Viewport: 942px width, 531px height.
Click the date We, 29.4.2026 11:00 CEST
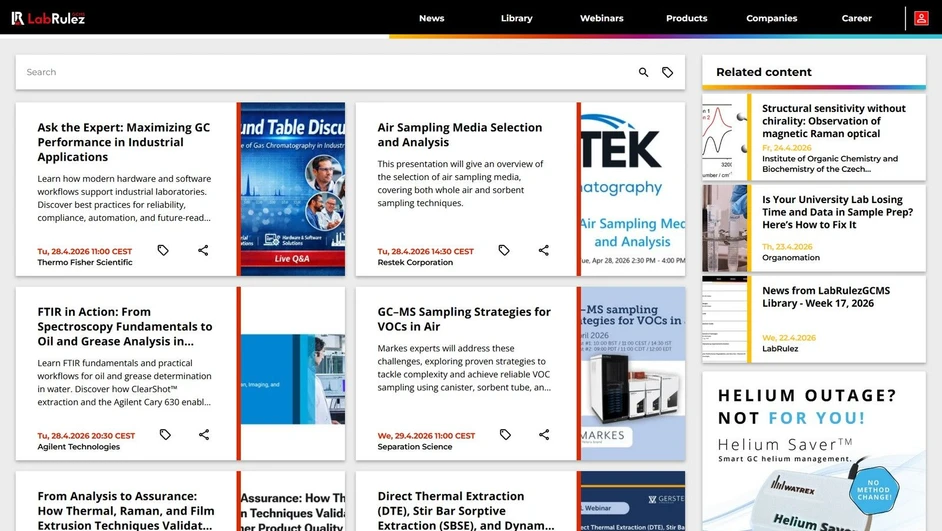[426, 436]
